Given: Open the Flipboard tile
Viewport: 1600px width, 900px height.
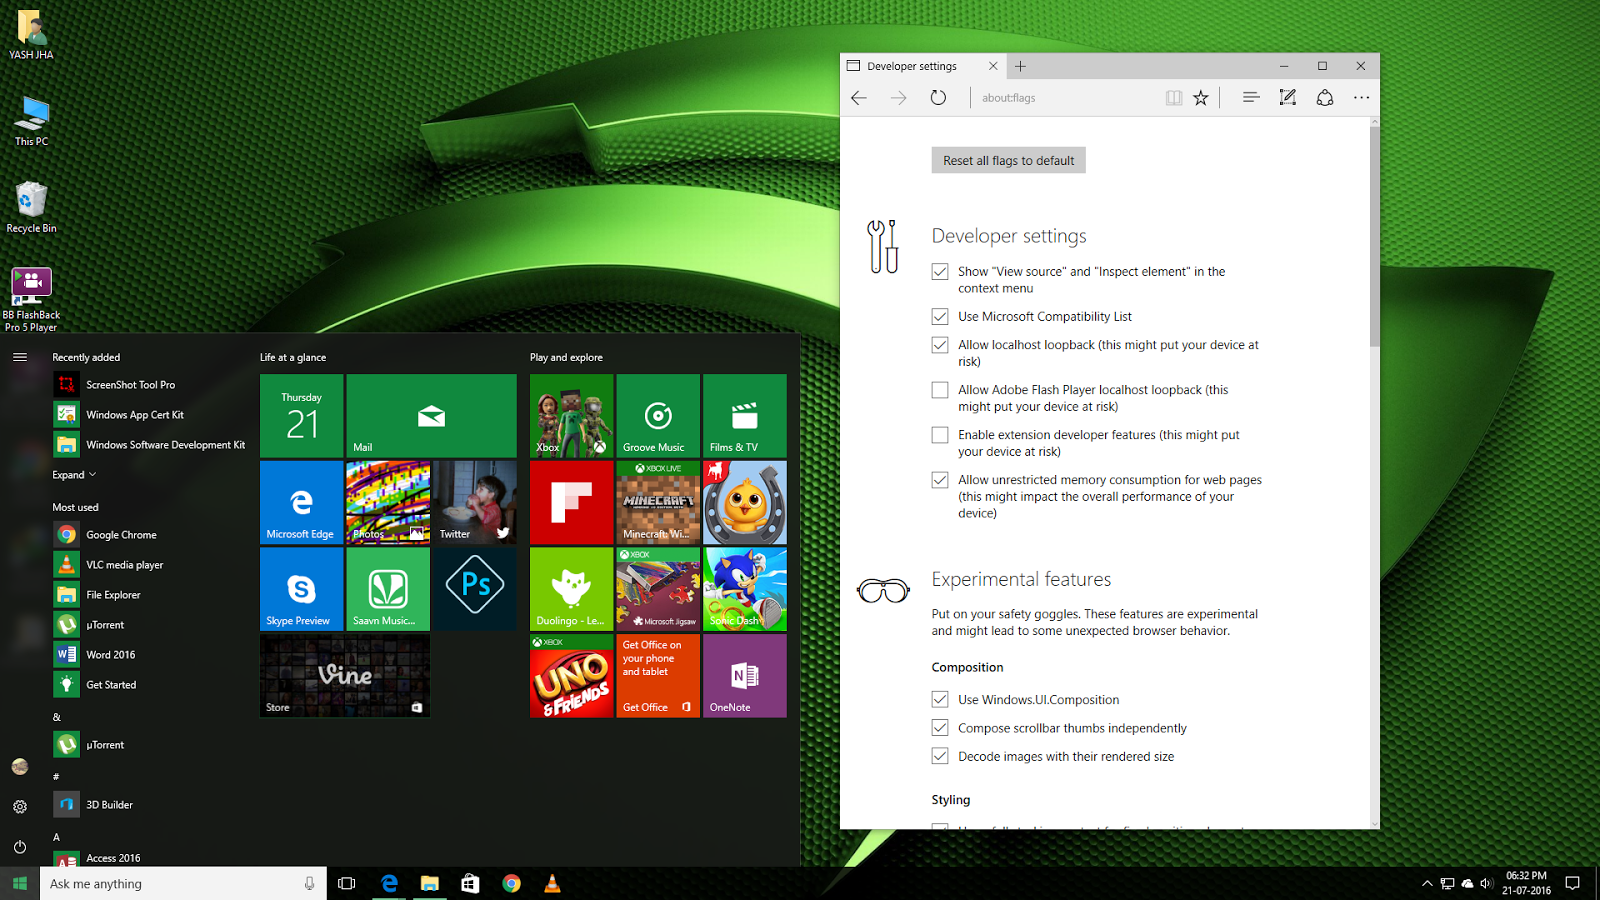Looking at the screenshot, I should click(571, 503).
